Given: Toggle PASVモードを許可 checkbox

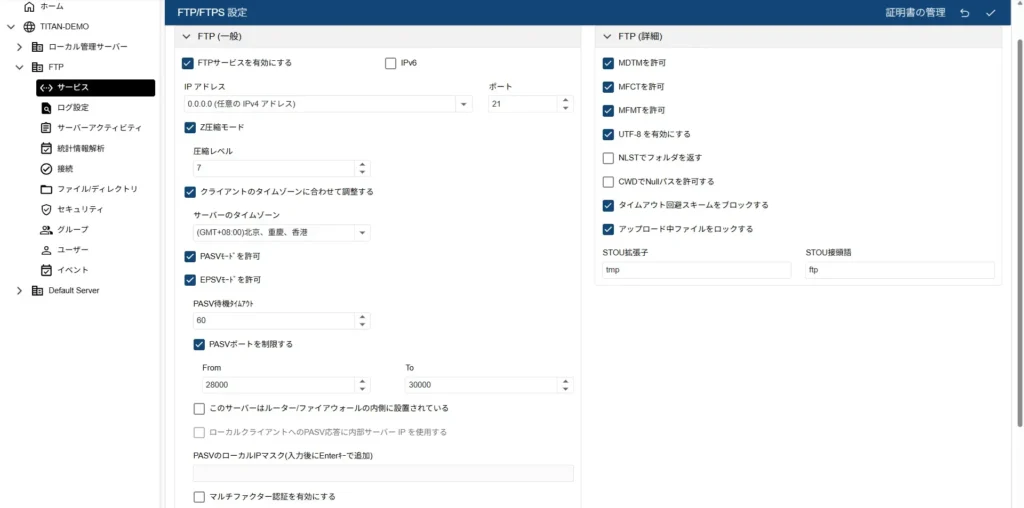Looking at the screenshot, I should tap(191, 257).
